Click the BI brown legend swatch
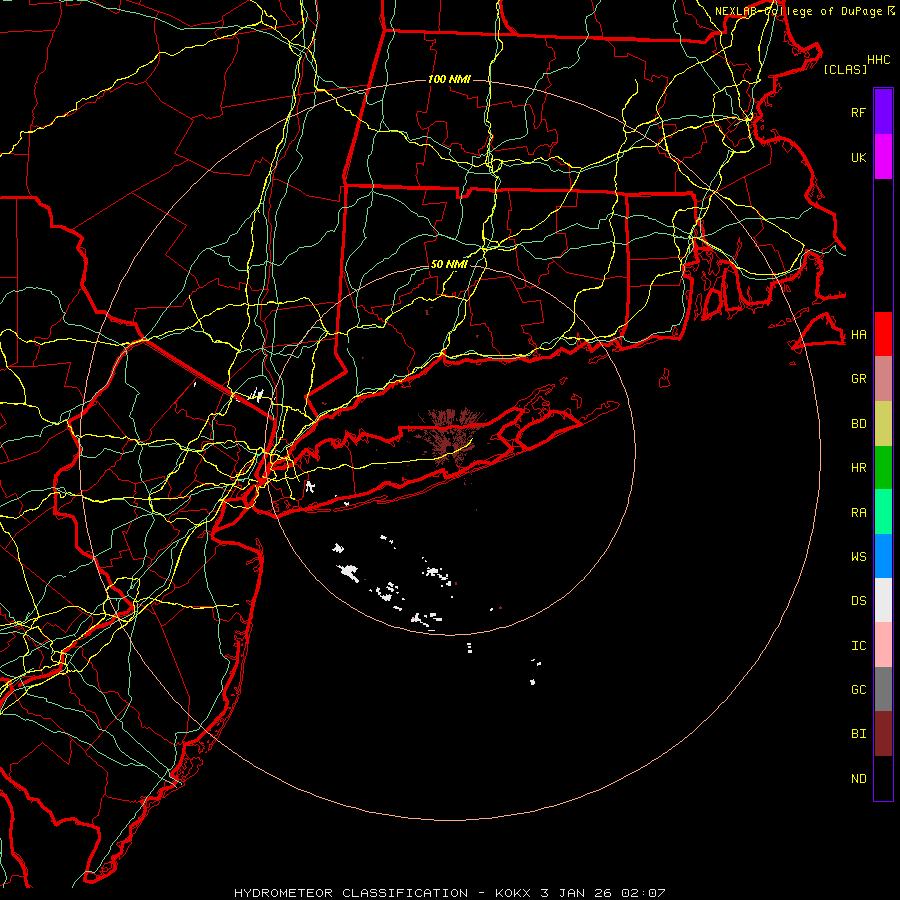Viewport: 900px width, 900px height. (883, 734)
